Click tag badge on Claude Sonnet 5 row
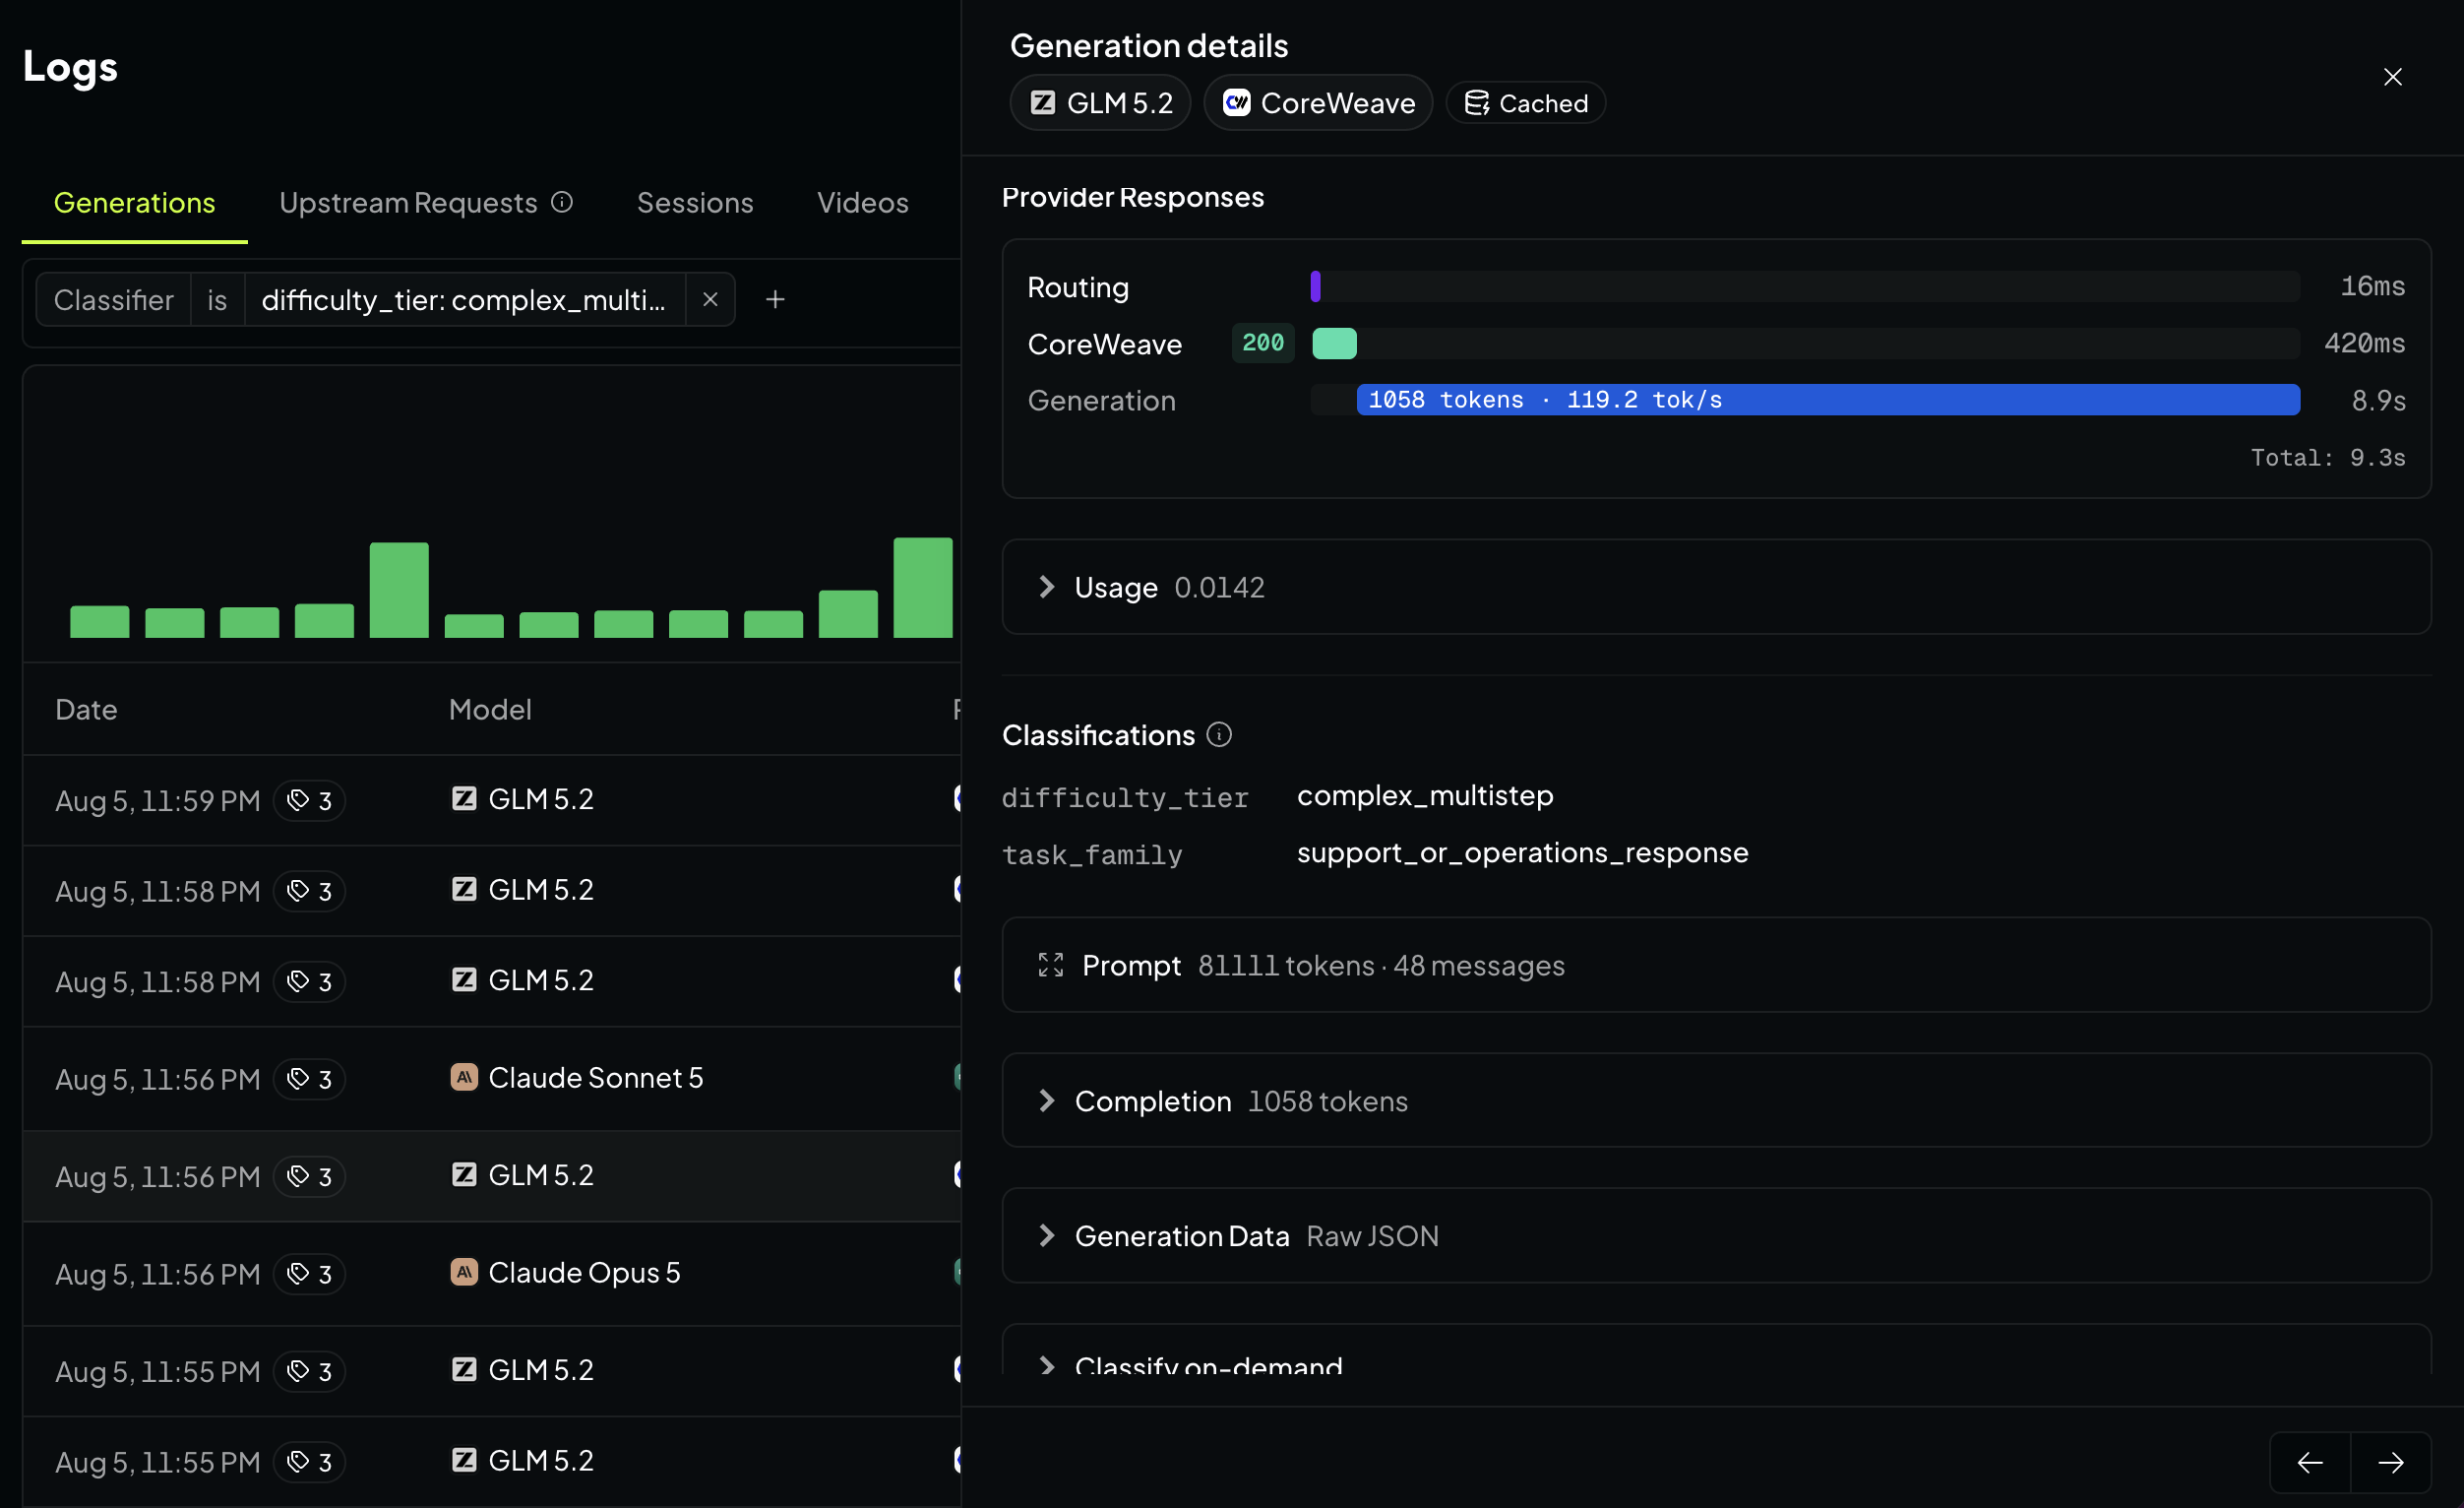This screenshot has width=2464, height=1508. [x=310, y=1079]
